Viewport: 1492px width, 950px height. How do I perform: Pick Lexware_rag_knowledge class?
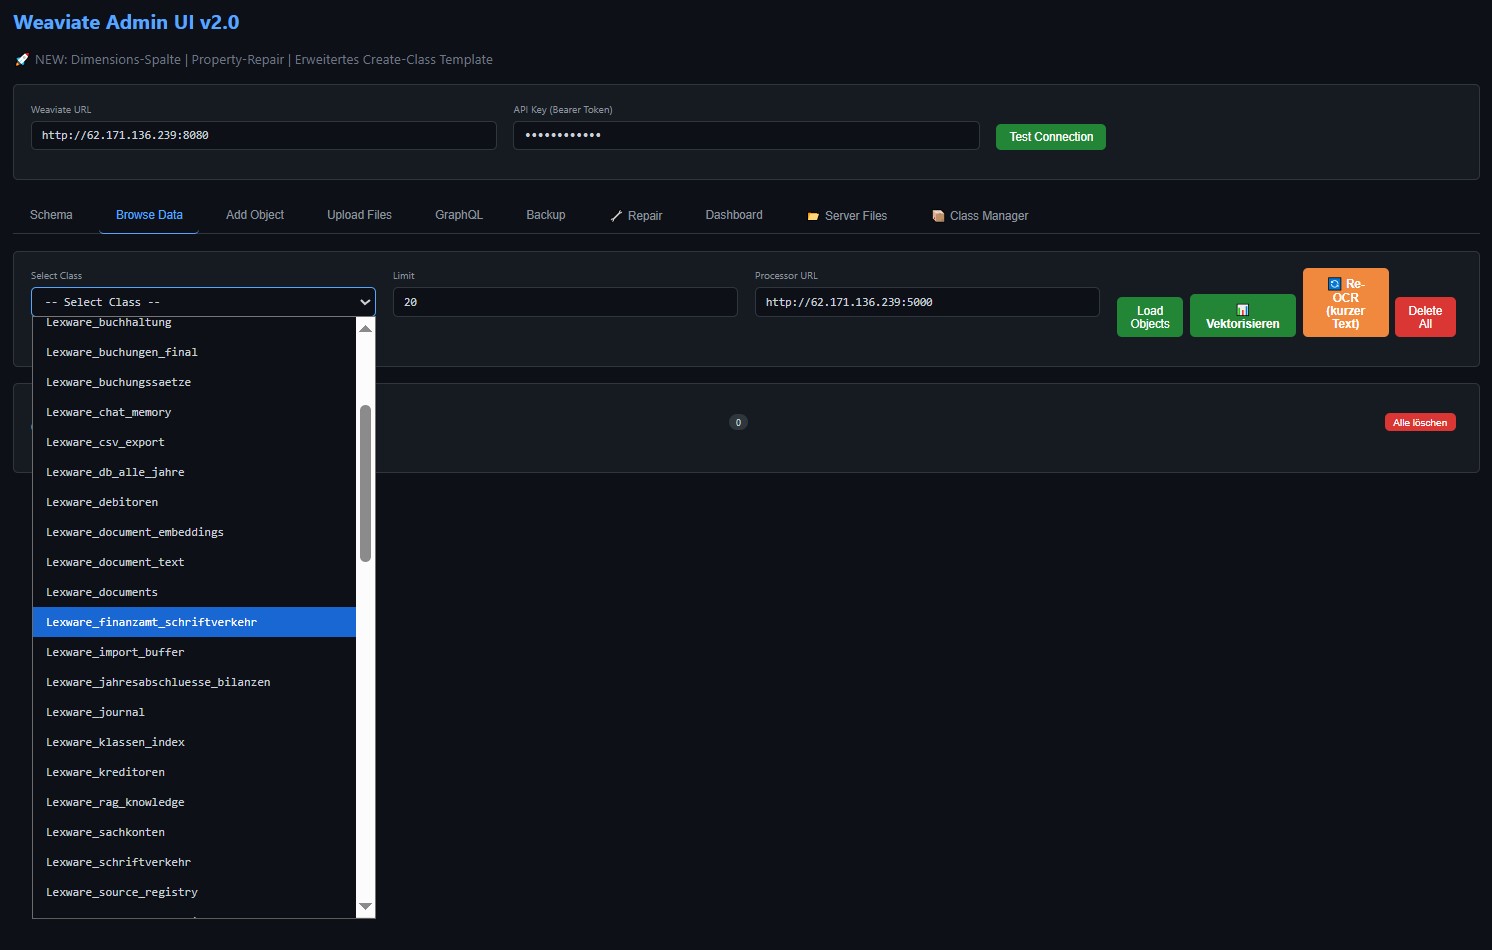tap(194, 802)
